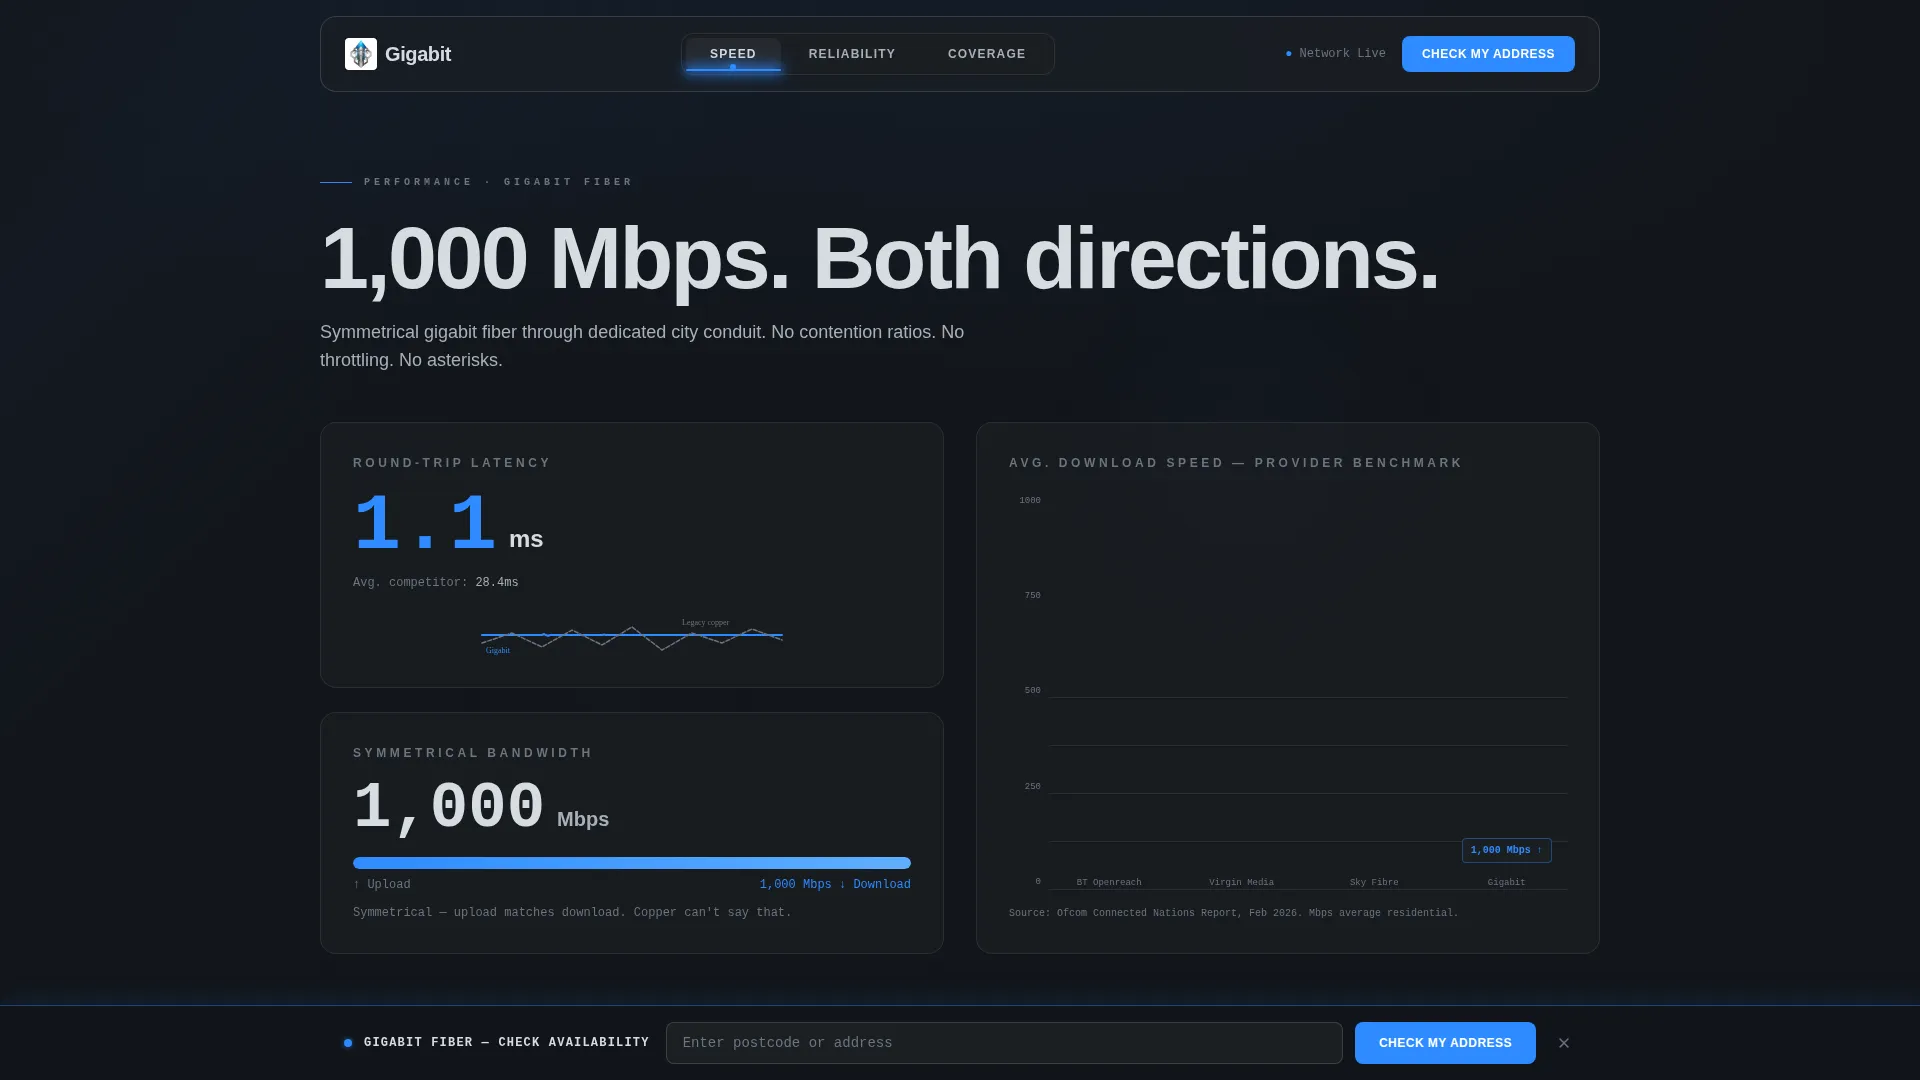
Task: Click Check My Address in header
Action: [x=1488, y=54]
